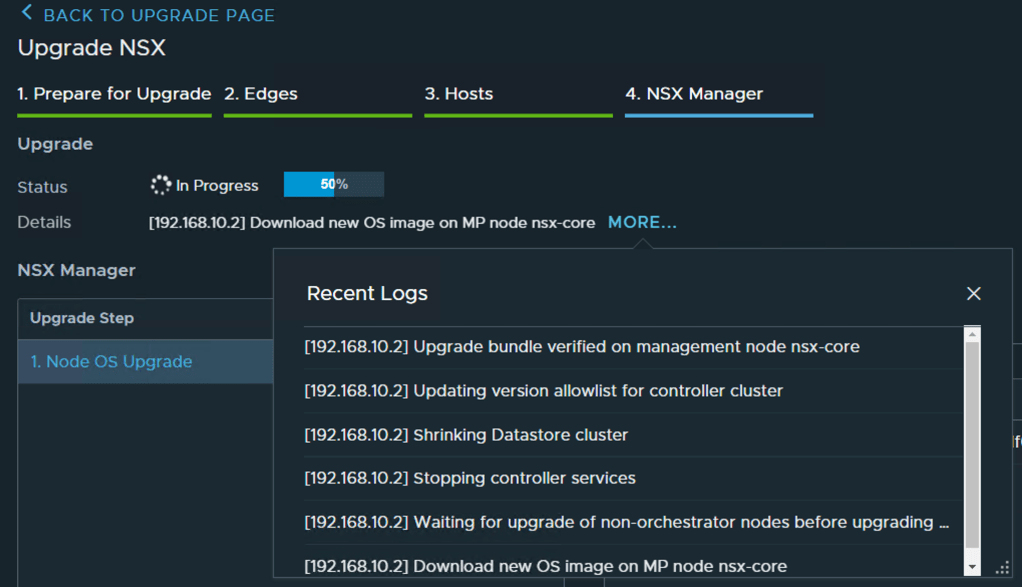Image resolution: width=1022 pixels, height=587 pixels.
Task: Close the Recent Logs popup
Action: click(x=973, y=293)
